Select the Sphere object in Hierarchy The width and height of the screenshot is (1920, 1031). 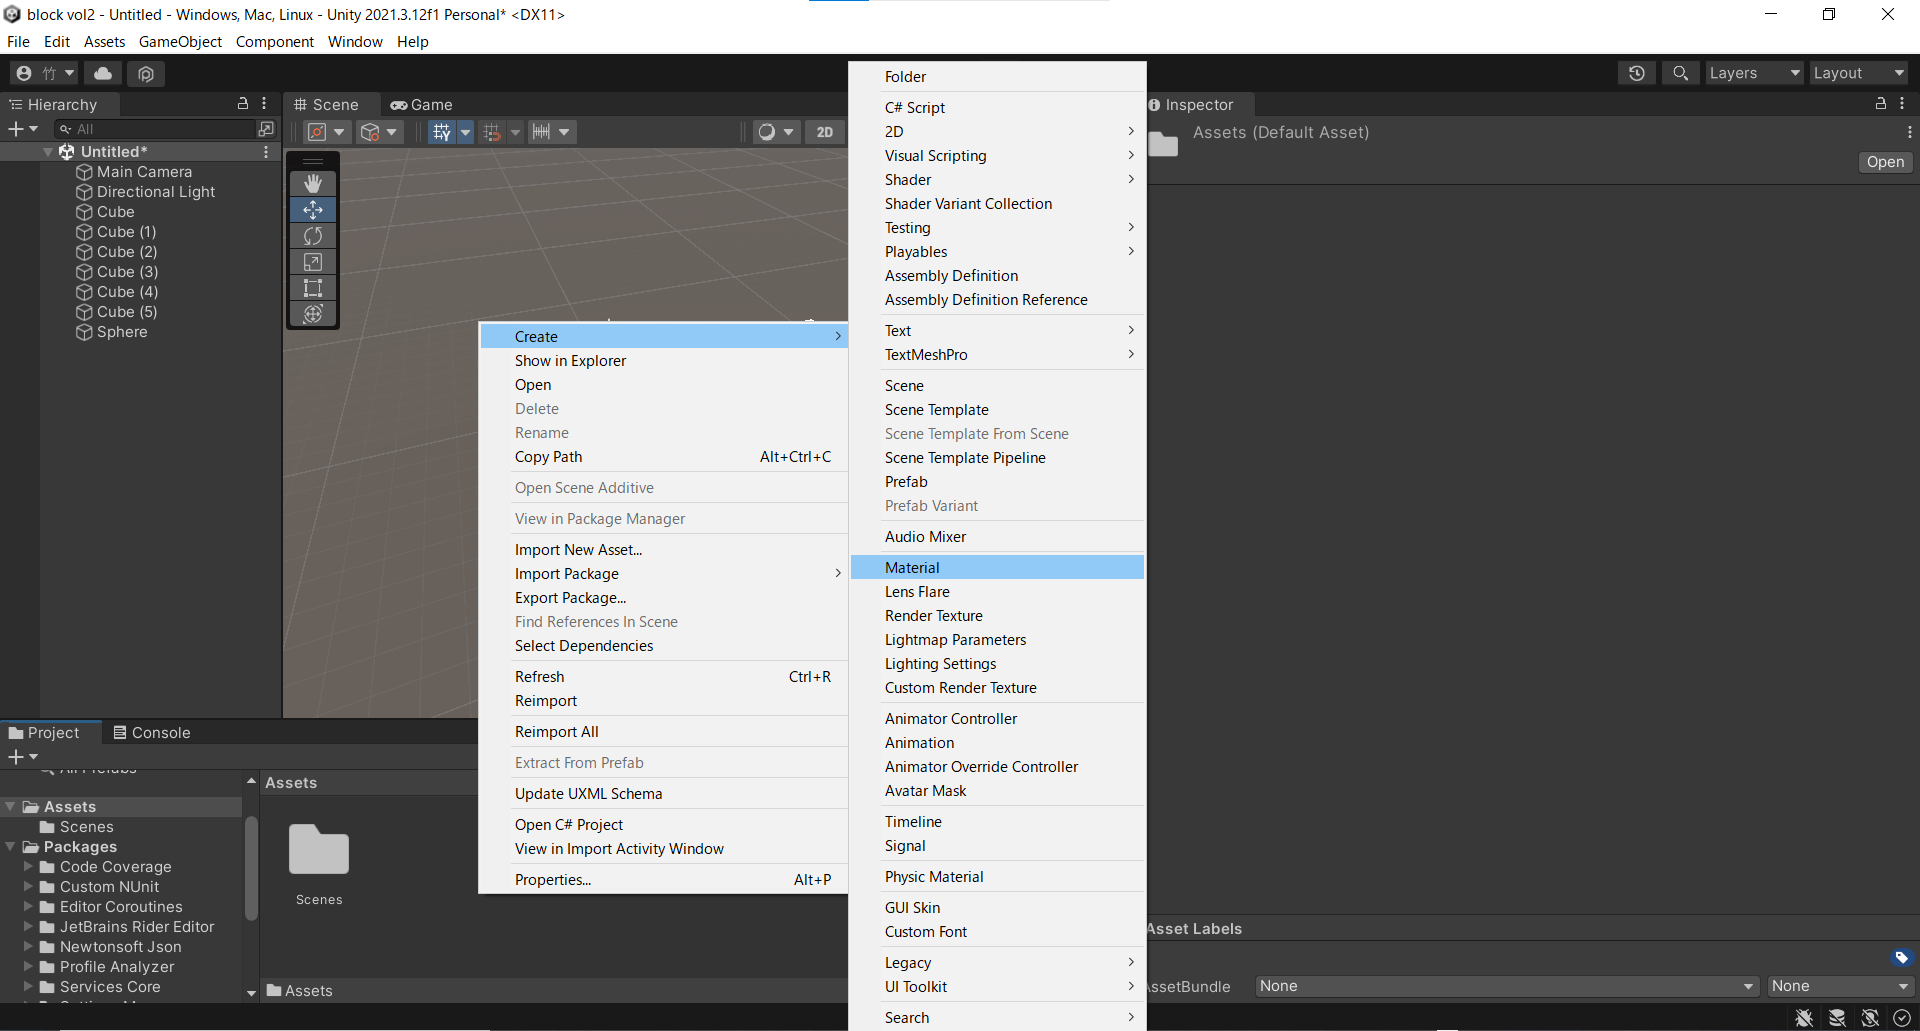[122, 332]
